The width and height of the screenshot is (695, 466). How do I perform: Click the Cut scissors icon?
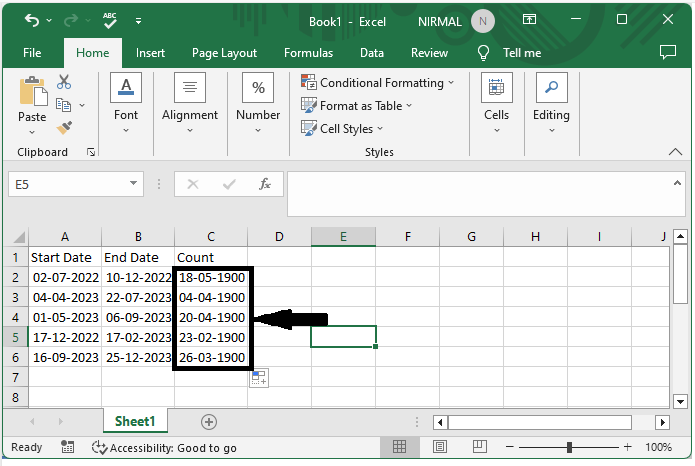[64, 83]
